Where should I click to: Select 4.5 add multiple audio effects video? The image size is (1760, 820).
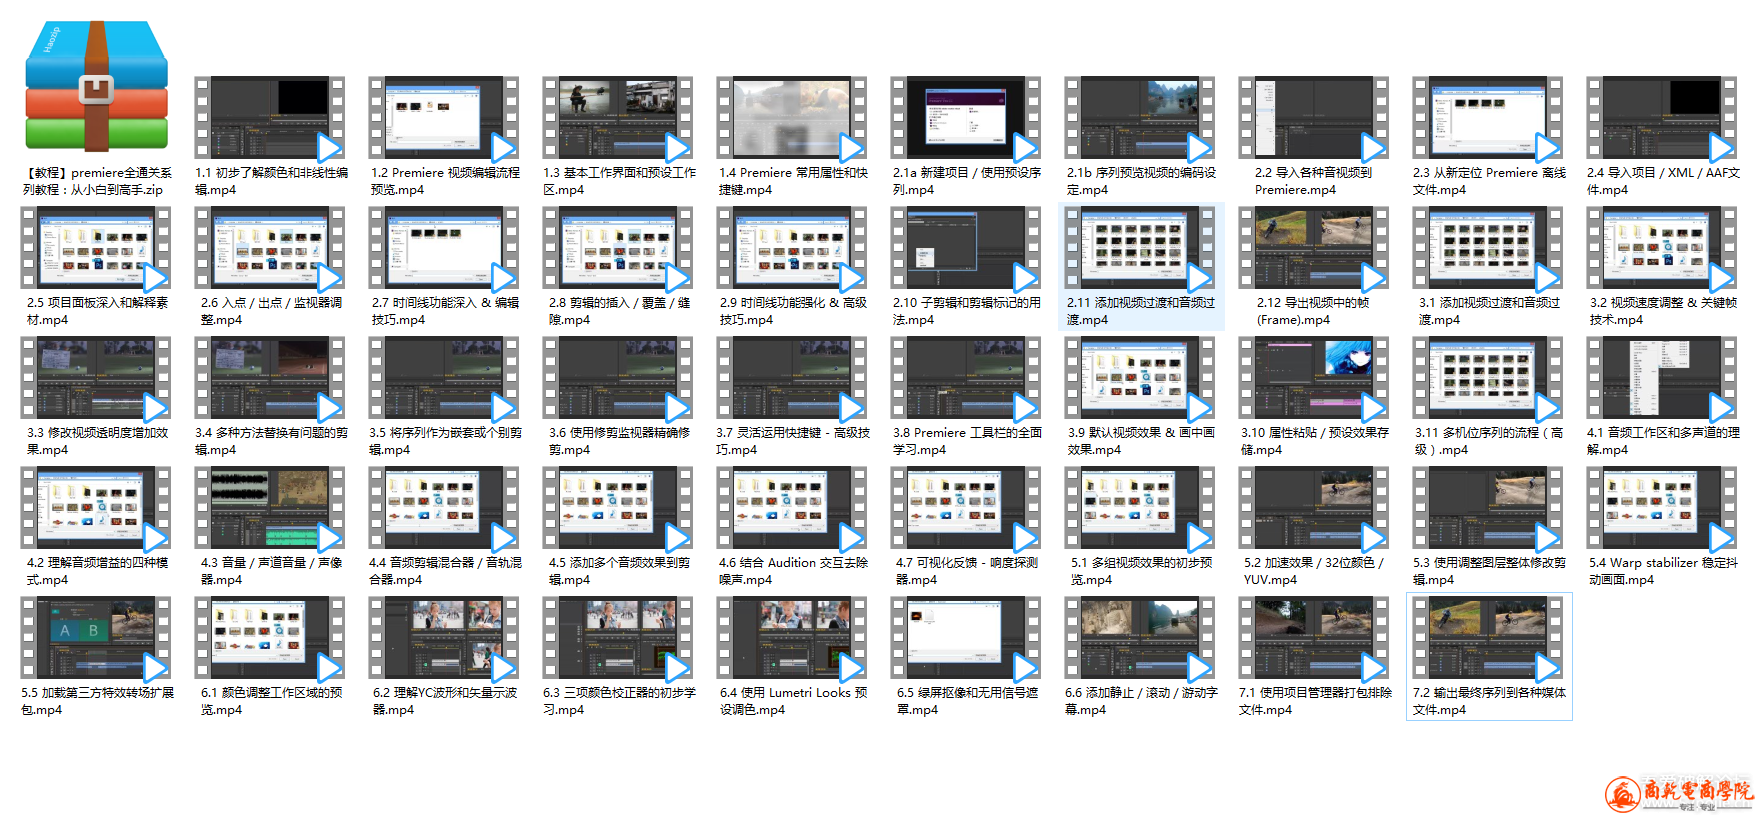click(x=618, y=508)
